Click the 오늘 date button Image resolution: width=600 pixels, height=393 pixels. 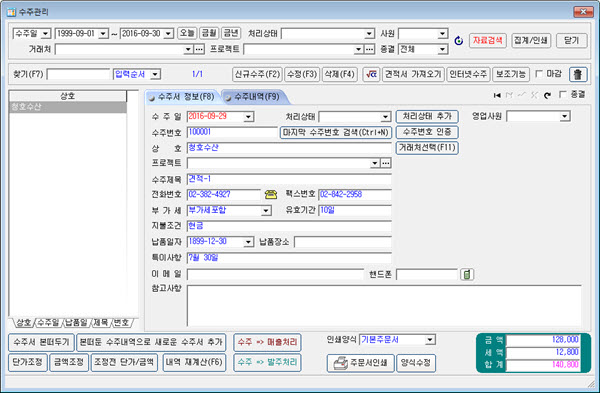pyautogui.click(x=187, y=33)
